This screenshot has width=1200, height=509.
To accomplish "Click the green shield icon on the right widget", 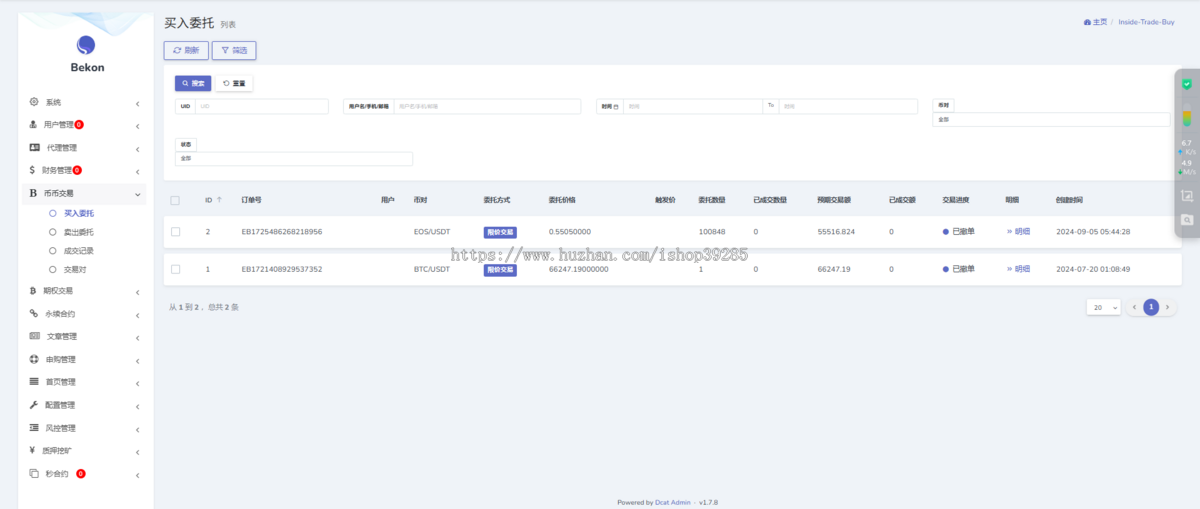I will pyautogui.click(x=1187, y=83).
